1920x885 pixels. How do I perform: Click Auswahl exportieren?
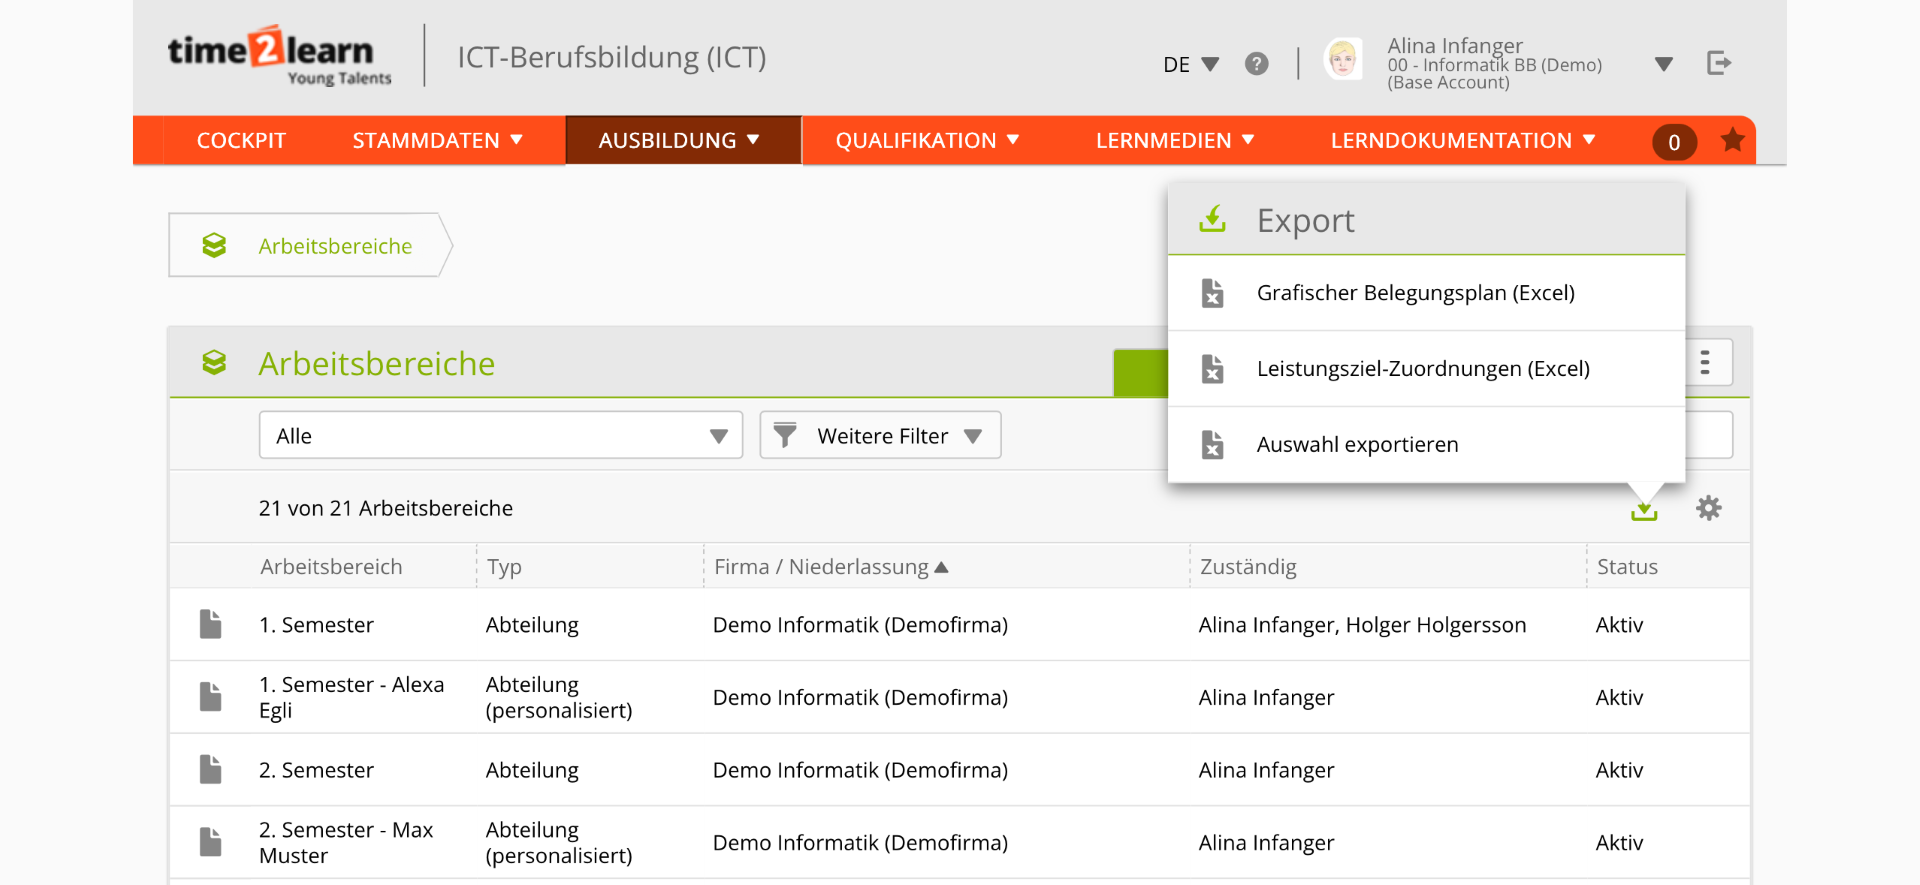[1357, 445]
